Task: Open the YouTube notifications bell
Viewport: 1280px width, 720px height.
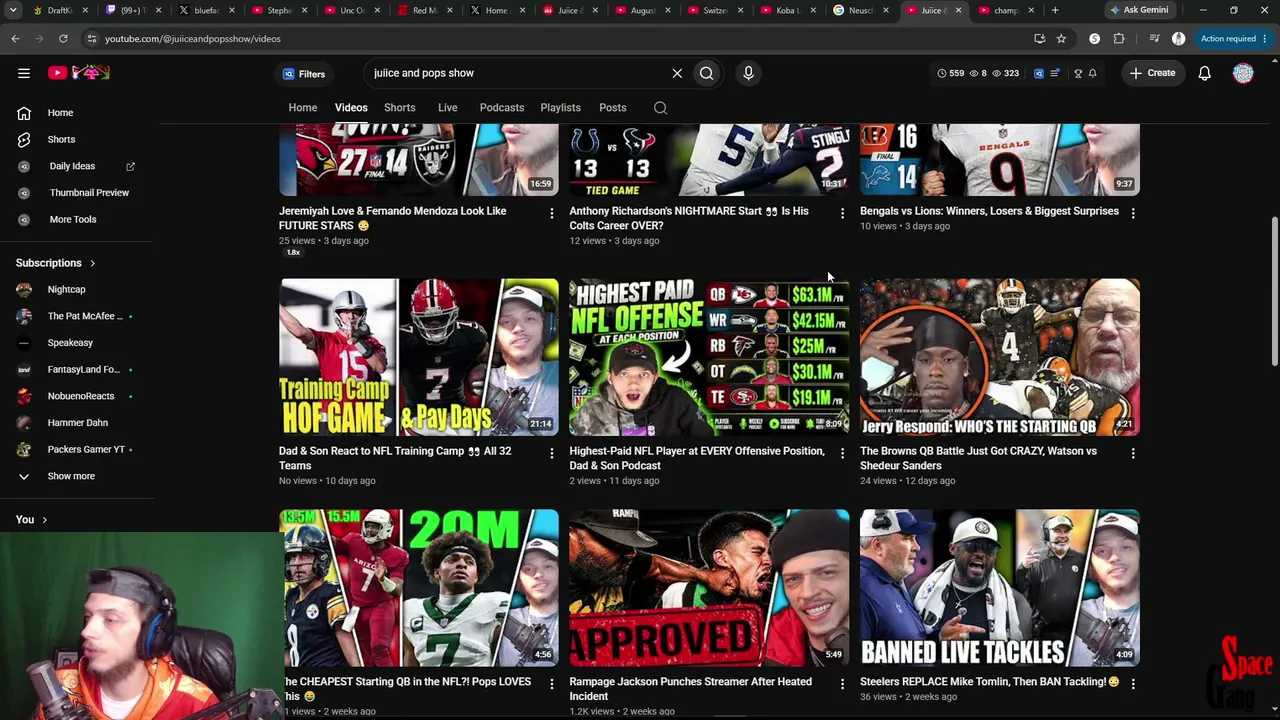Action: point(1204,73)
